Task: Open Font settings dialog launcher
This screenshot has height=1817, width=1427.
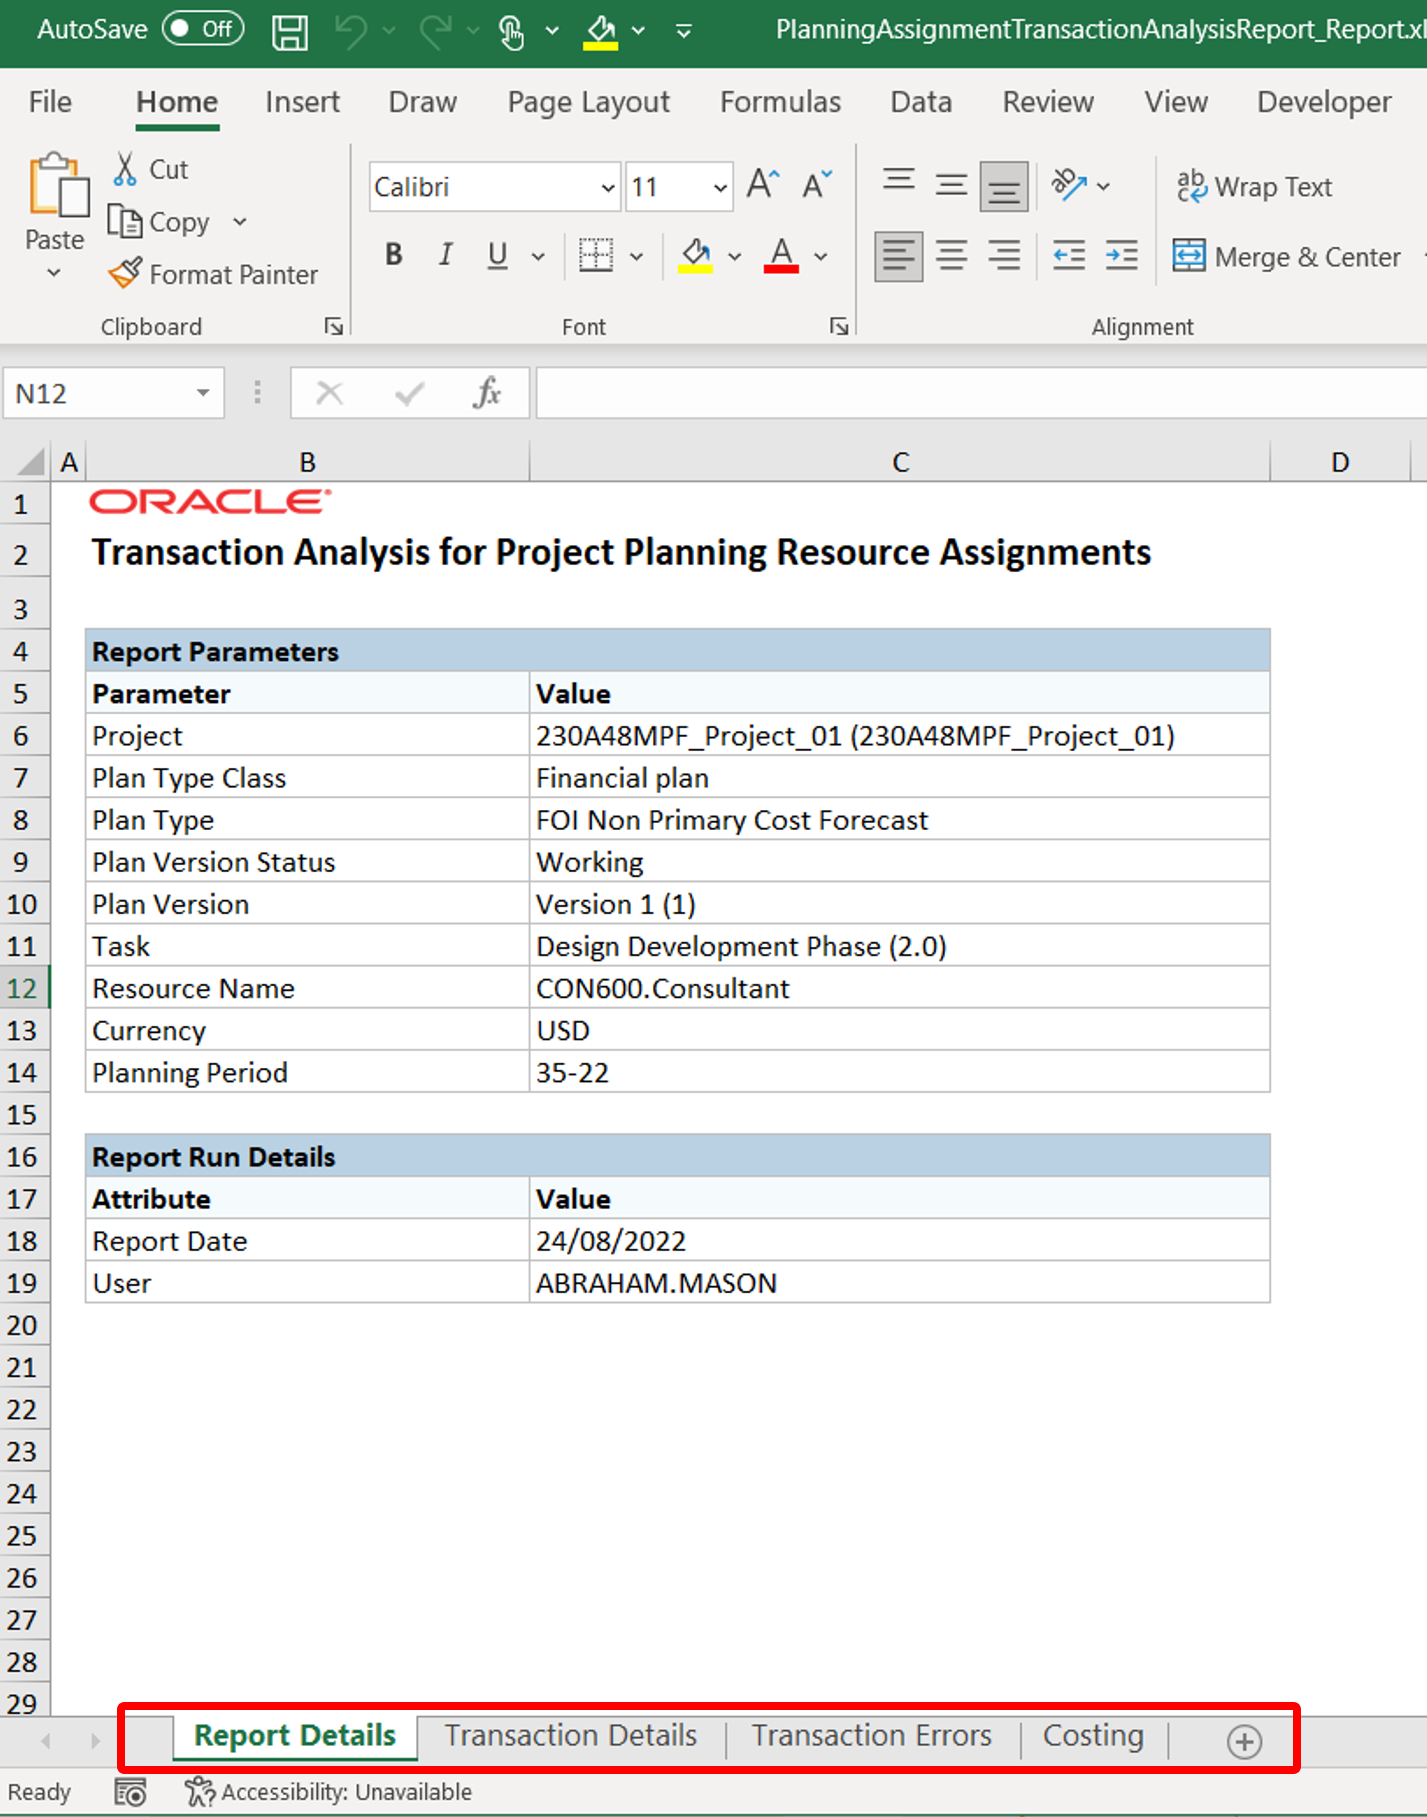Action: point(839,327)
